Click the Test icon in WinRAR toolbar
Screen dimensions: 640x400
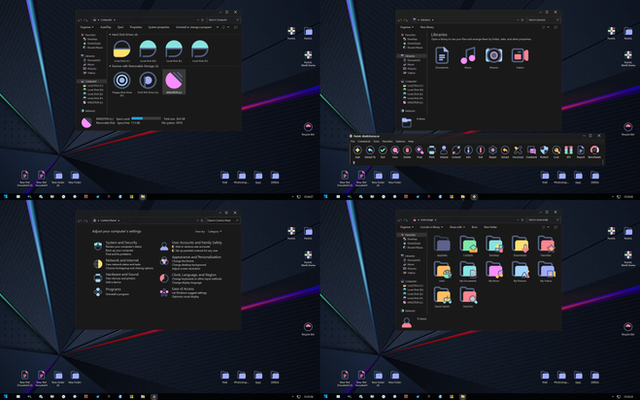[x=382, y=150]
